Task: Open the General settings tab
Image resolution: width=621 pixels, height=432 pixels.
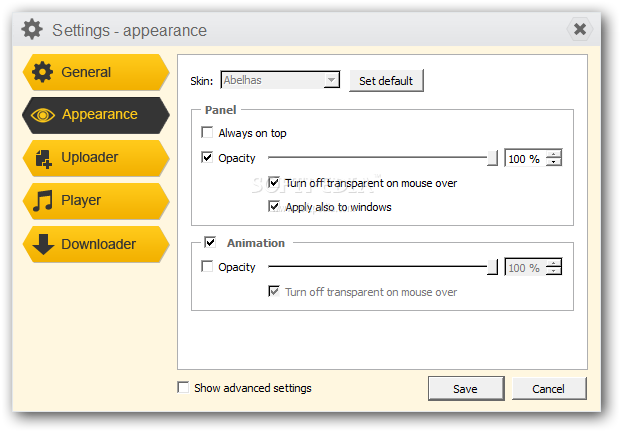Action: [x=96, y=72]
